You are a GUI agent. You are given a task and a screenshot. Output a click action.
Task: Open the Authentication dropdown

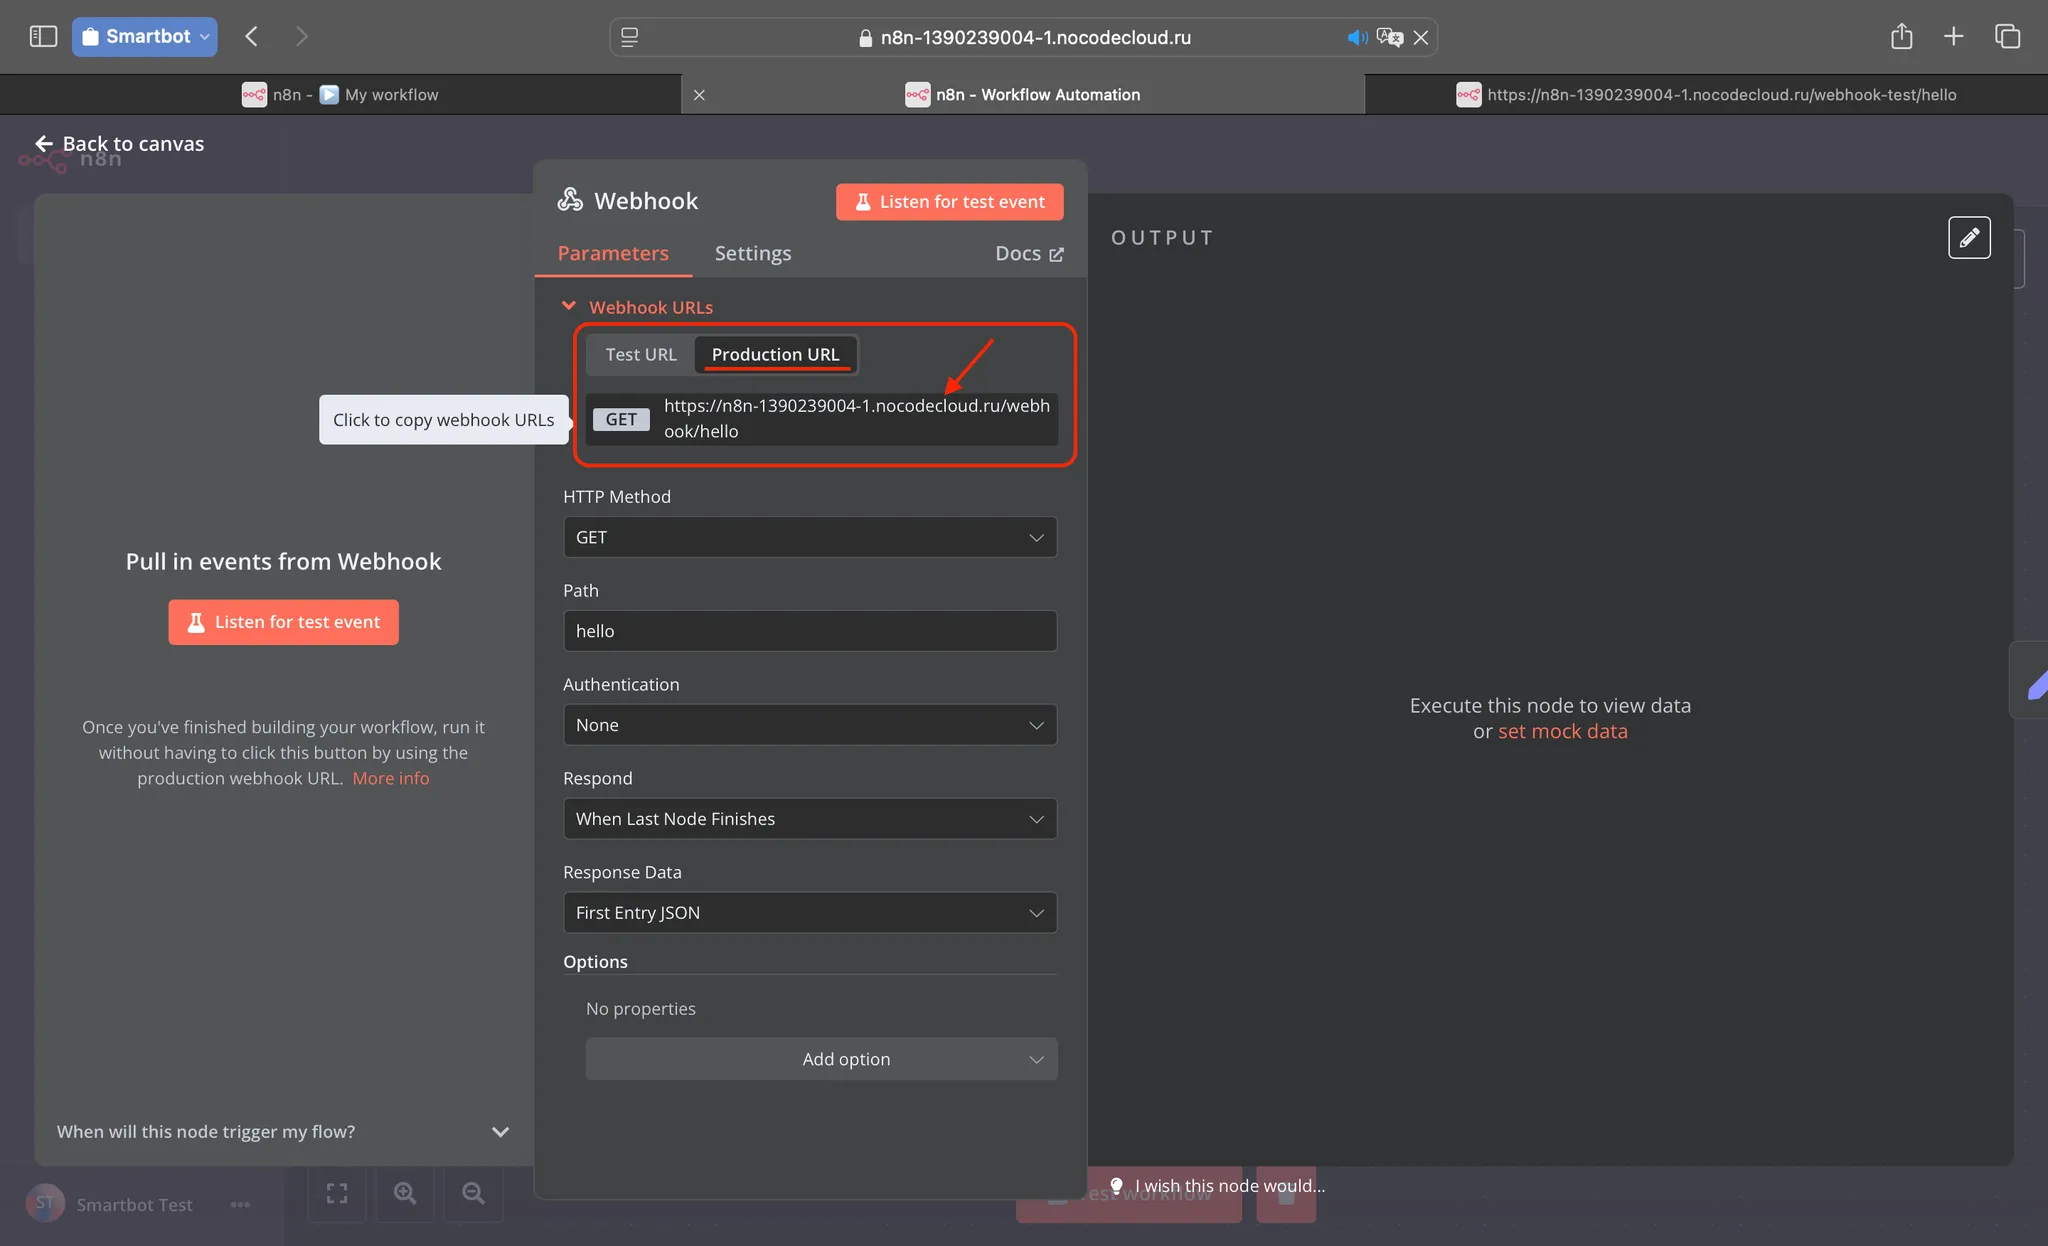point(810,725)
